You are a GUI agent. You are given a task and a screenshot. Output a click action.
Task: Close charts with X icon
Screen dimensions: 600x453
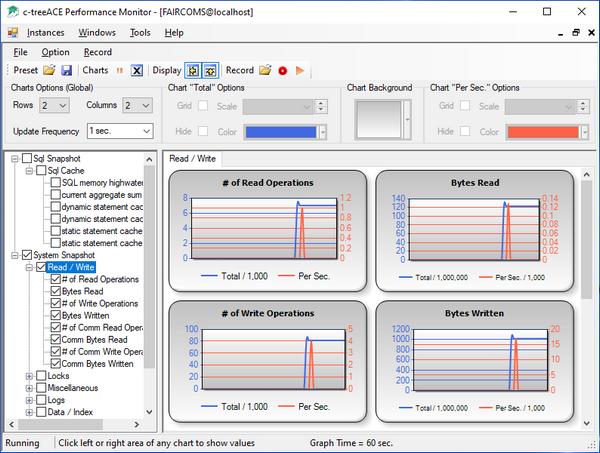tap(137, 70)
